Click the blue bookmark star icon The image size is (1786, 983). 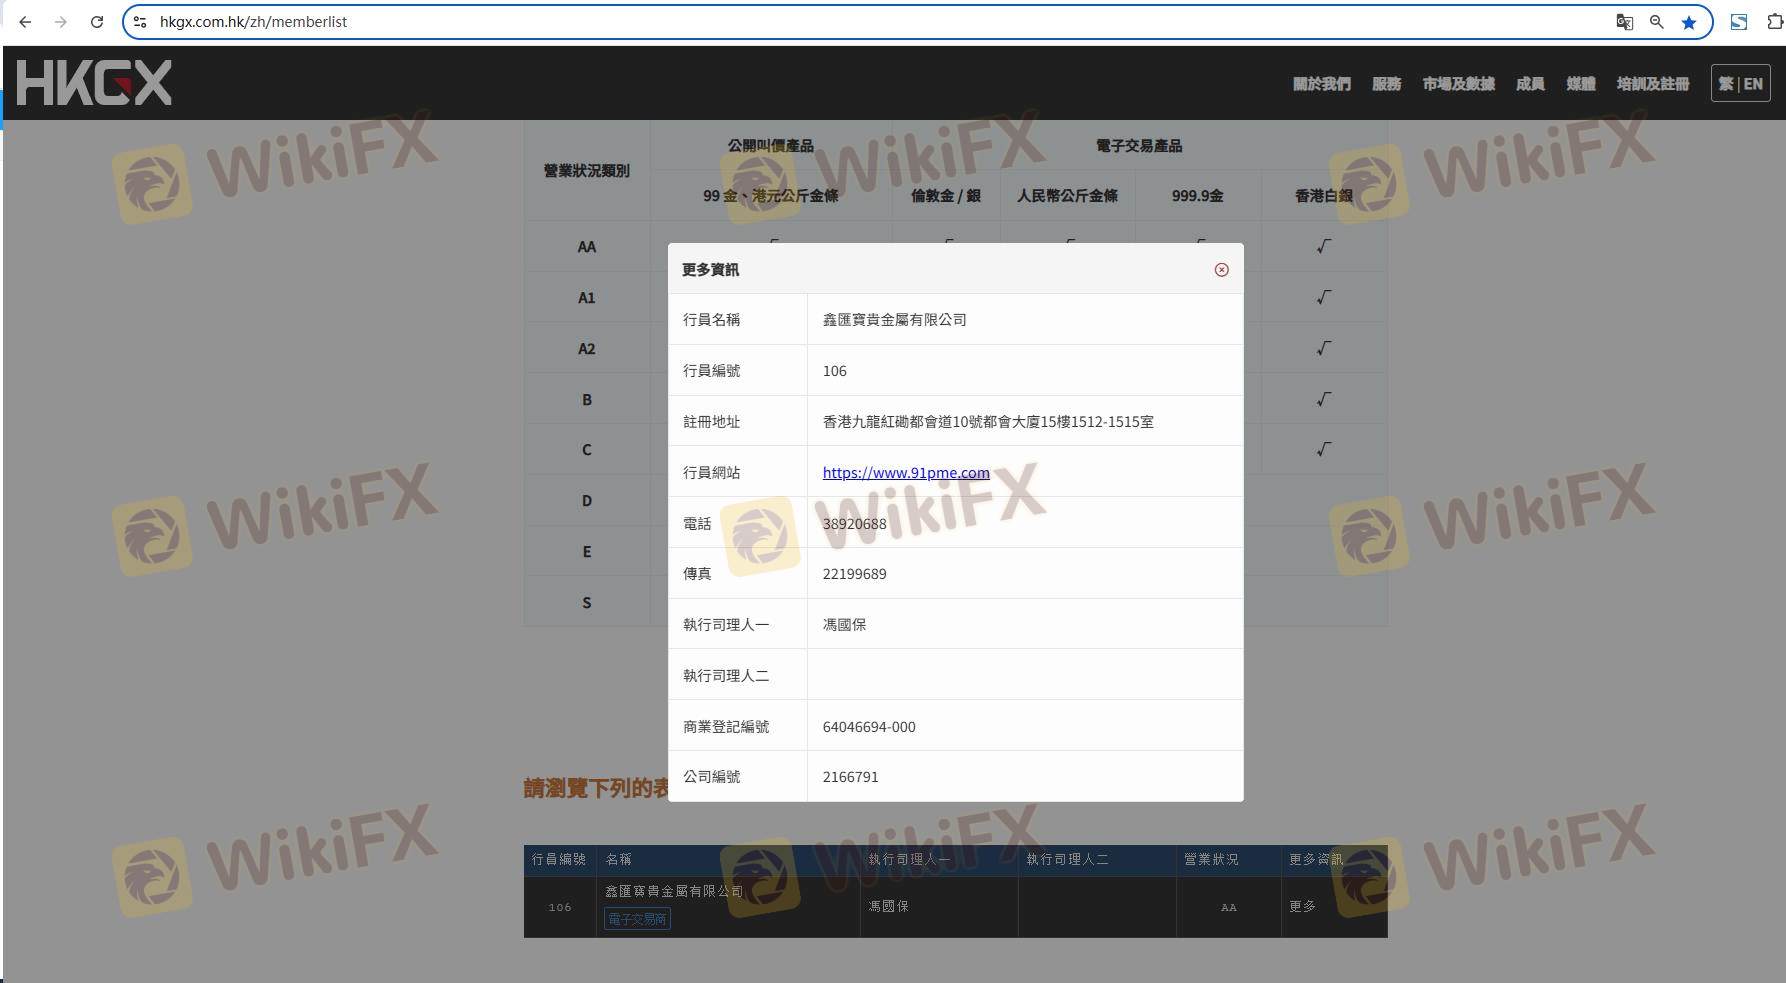[x=1689, y=22]
